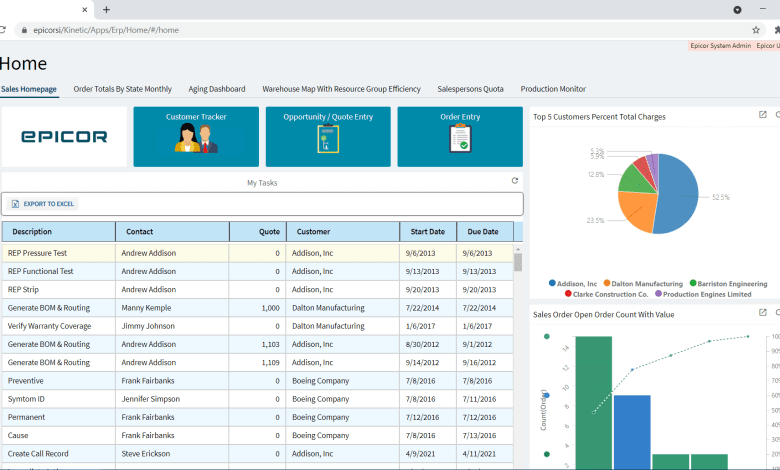
Task: Open the Salespersons Quota tab
Action: [470, 89]
